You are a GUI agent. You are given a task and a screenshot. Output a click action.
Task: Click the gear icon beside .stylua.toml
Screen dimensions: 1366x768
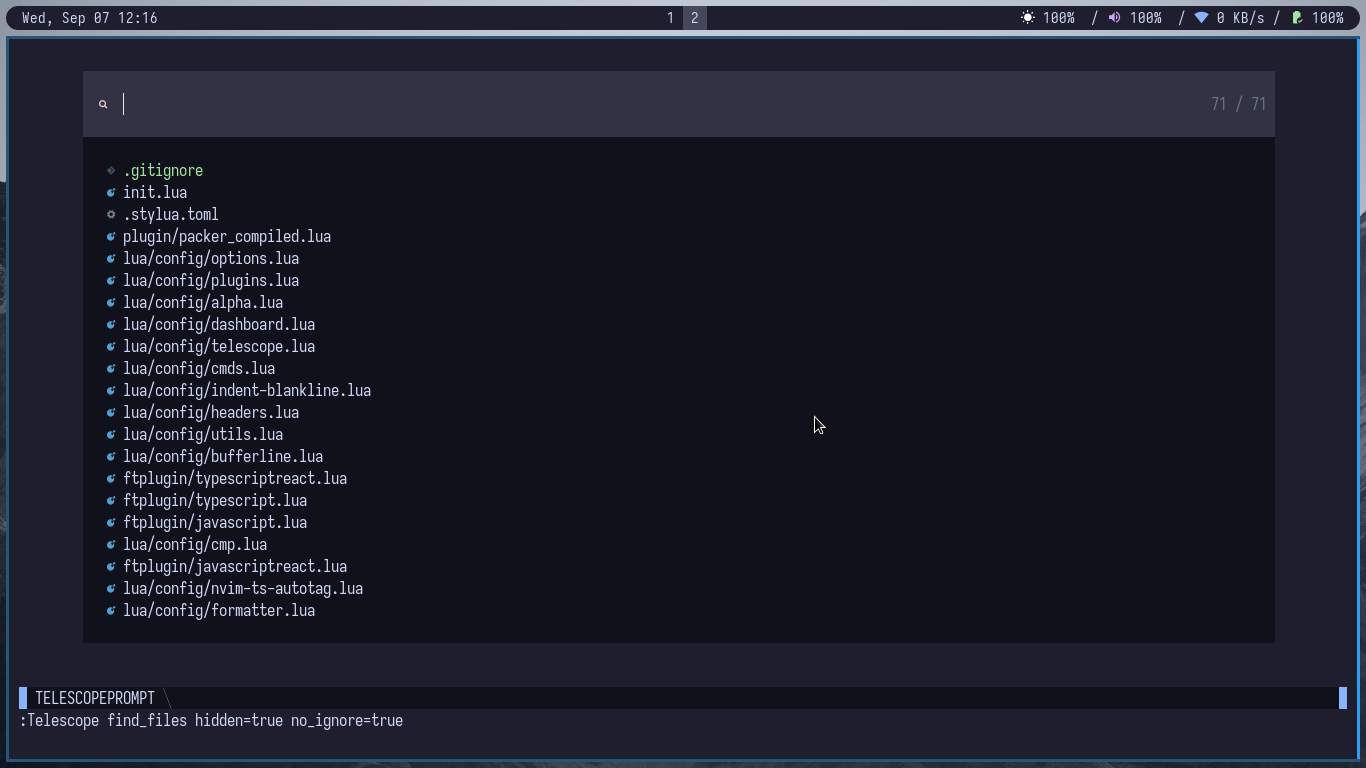coord(111,214)
